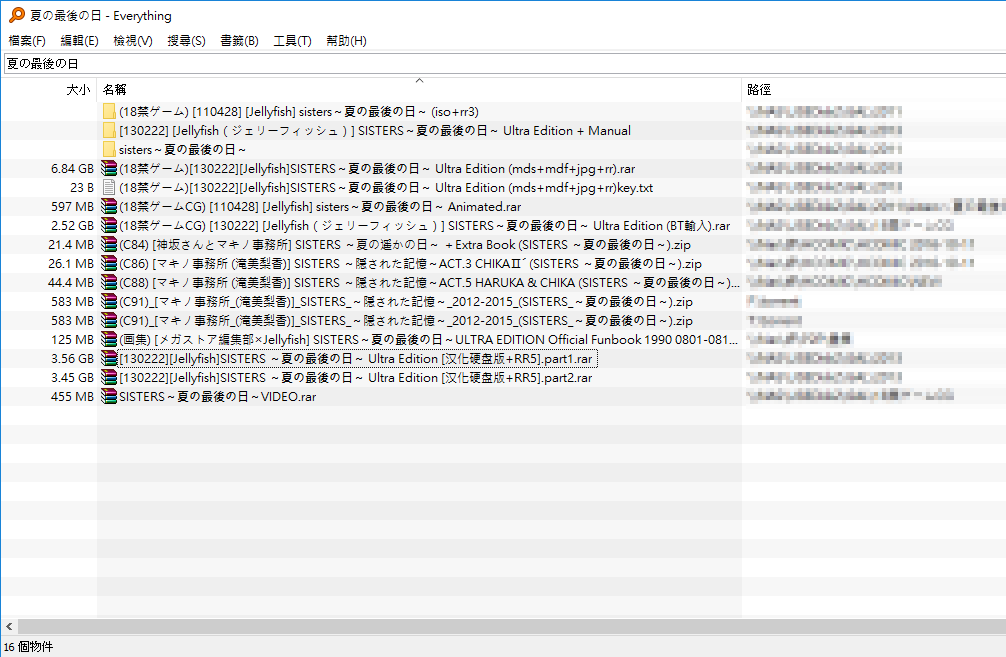The image size is (1006, 657).
Task: Click the Everything magnifier icon in title bar
Action: pyautogui.click(x=17, y=15)
